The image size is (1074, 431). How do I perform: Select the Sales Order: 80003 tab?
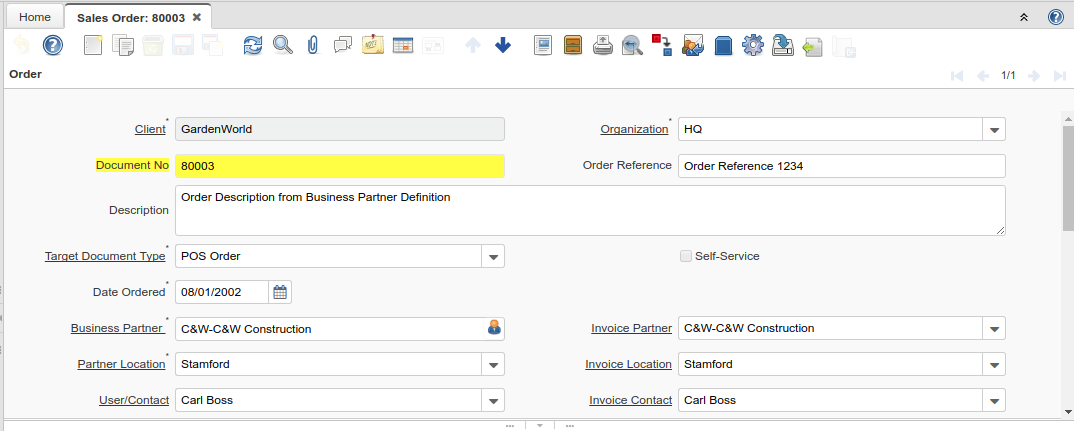tap(132, 17)
